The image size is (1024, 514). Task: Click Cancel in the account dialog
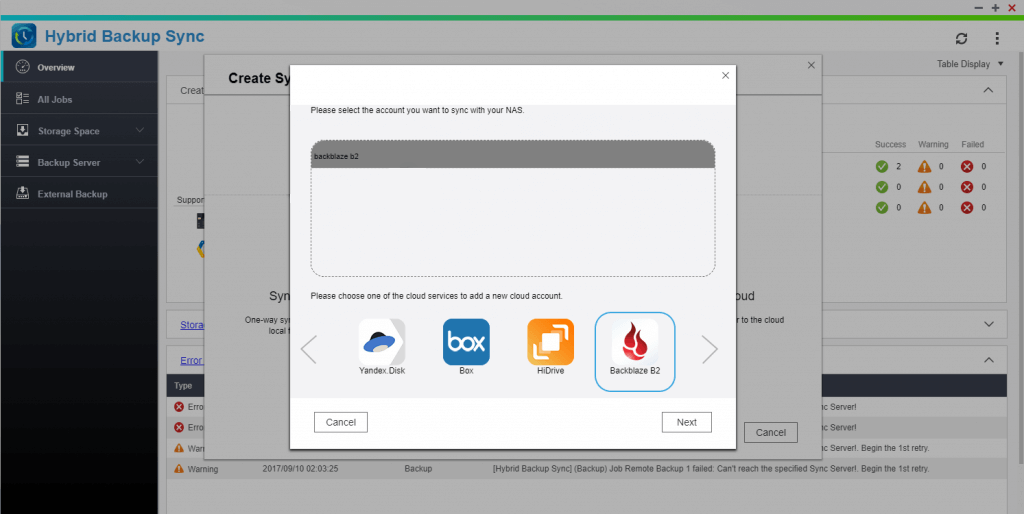click(341, 422)
